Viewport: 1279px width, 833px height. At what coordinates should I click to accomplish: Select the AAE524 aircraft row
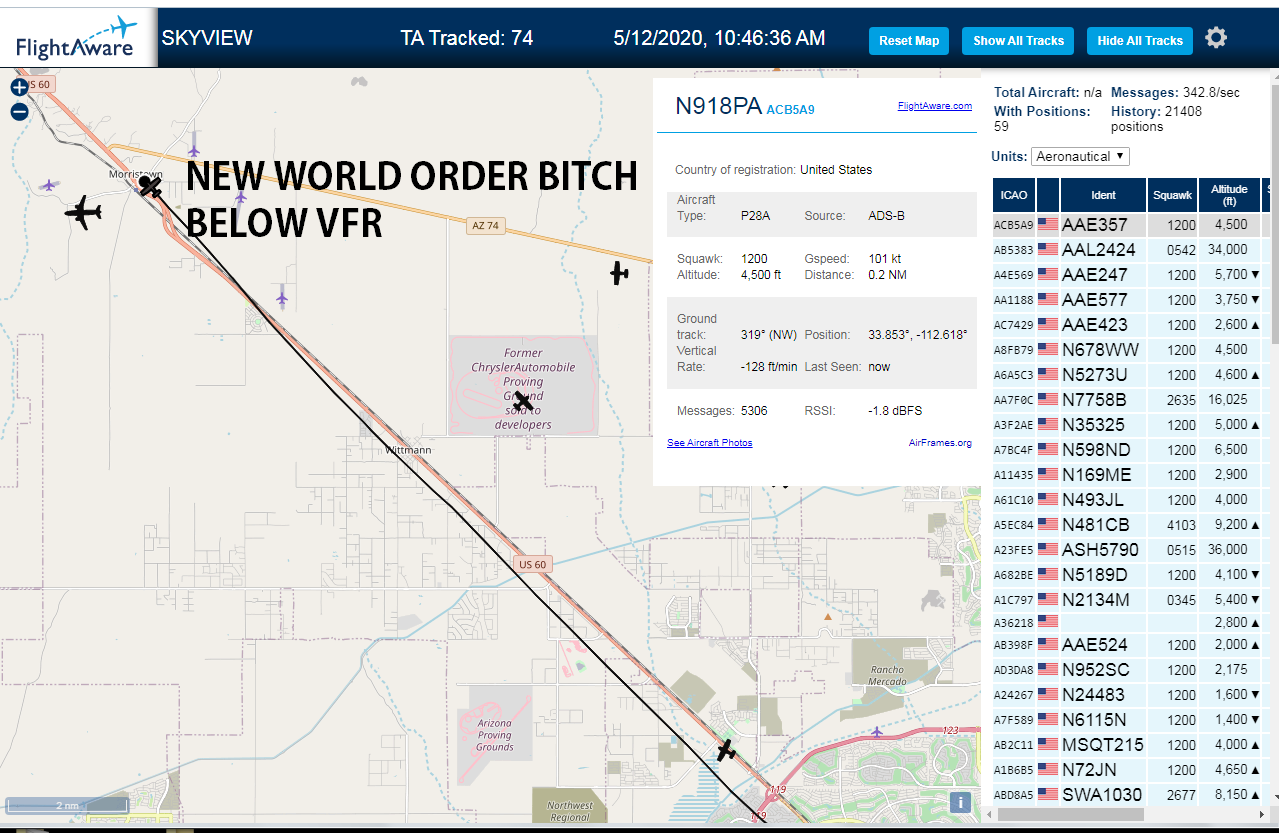tap(1131, 645)
